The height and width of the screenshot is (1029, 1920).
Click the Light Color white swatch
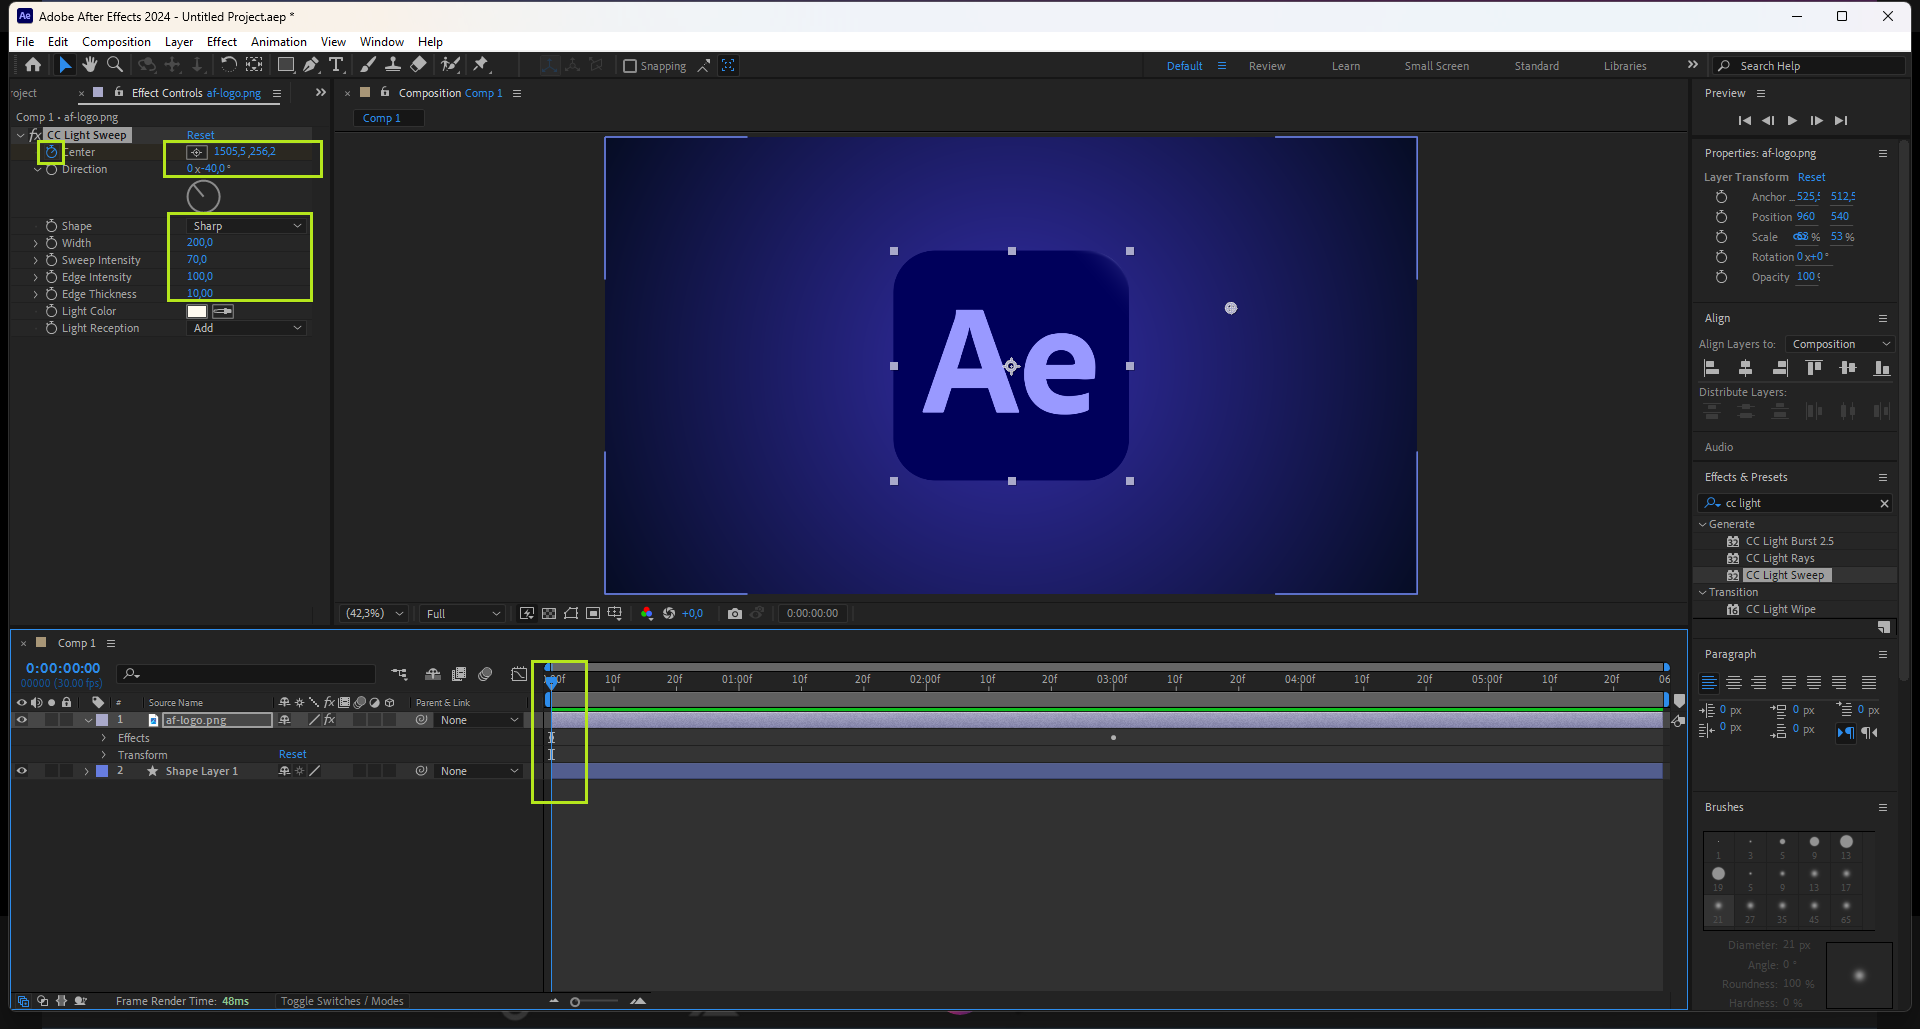[x=197, y=312]
